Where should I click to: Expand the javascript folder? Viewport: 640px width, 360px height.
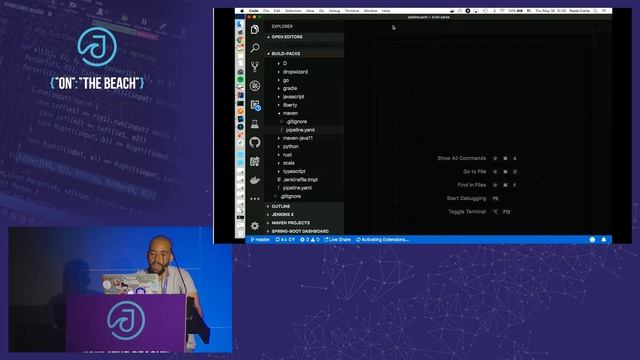coord(305,97)
